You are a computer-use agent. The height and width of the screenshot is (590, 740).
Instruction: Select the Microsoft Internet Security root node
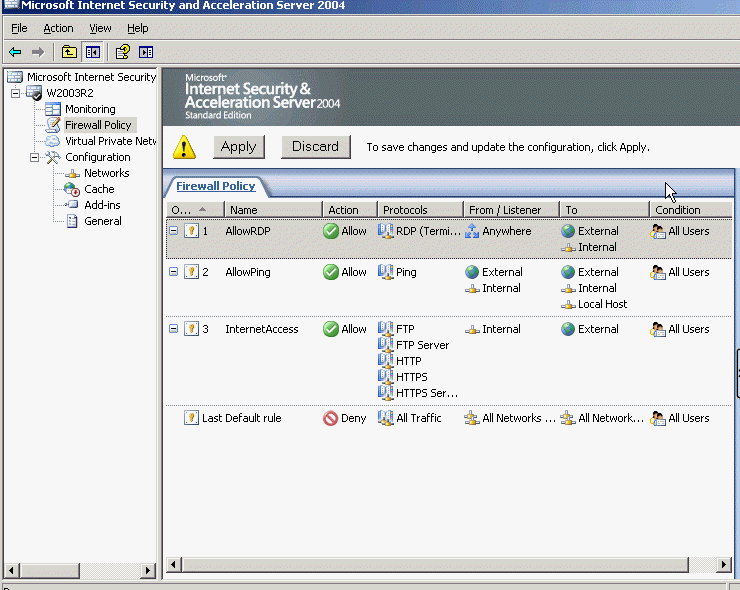91,77
